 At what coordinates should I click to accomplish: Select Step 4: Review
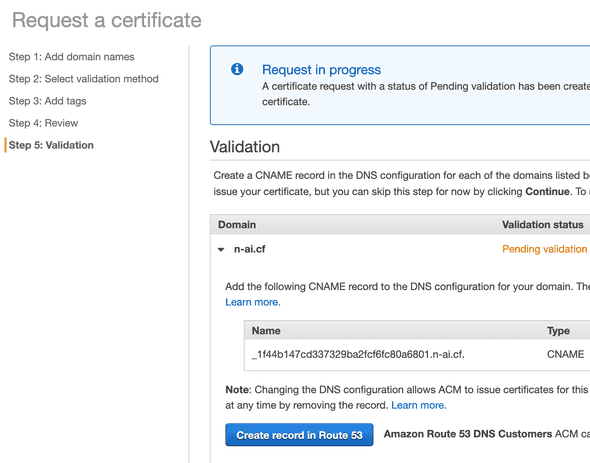coord(43,123)
